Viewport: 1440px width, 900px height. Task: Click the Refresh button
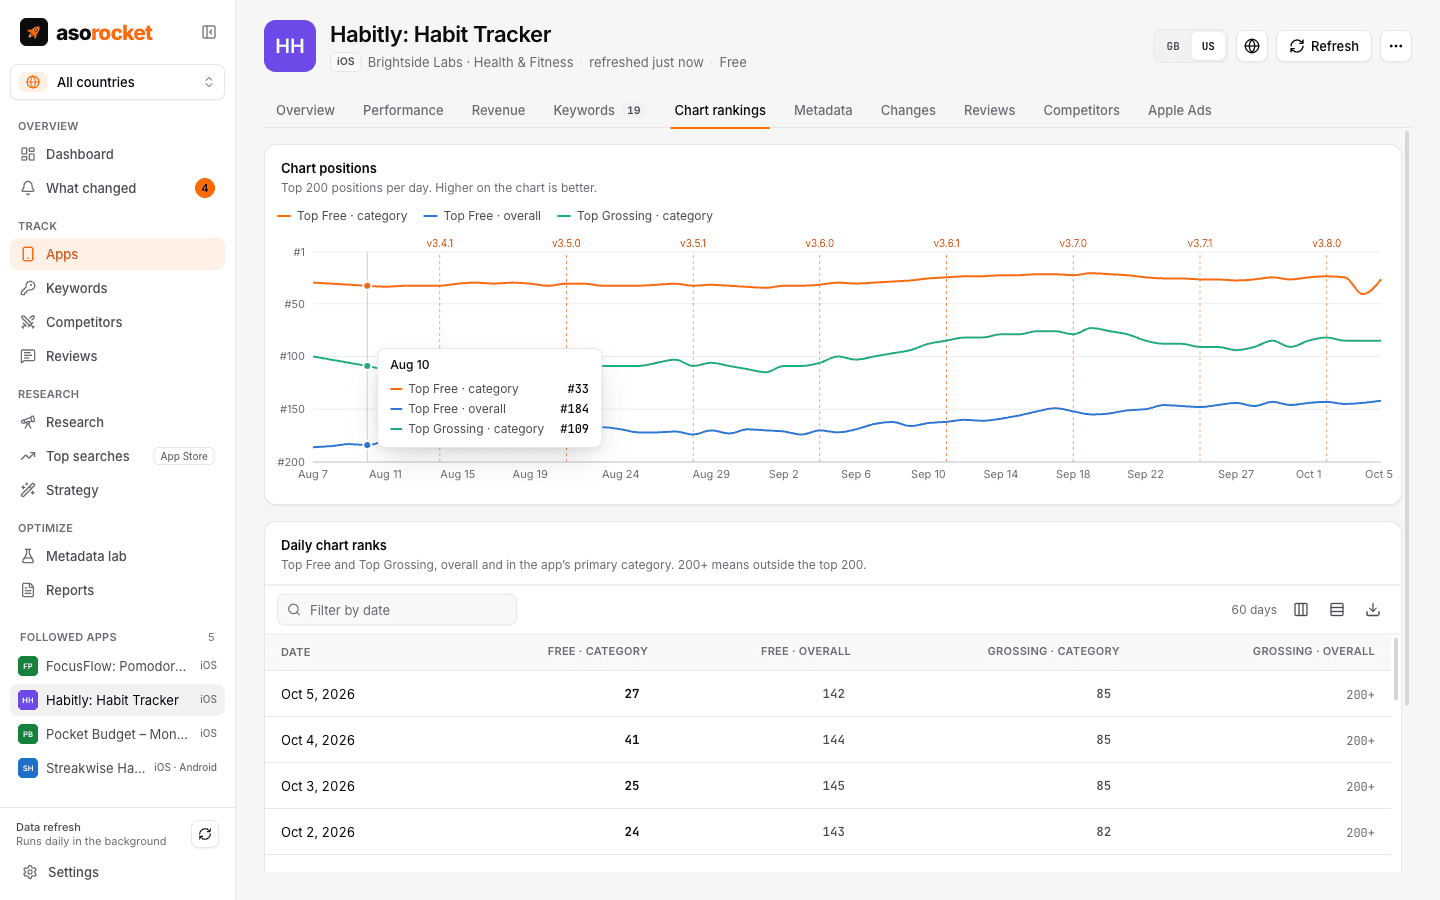1324,46
